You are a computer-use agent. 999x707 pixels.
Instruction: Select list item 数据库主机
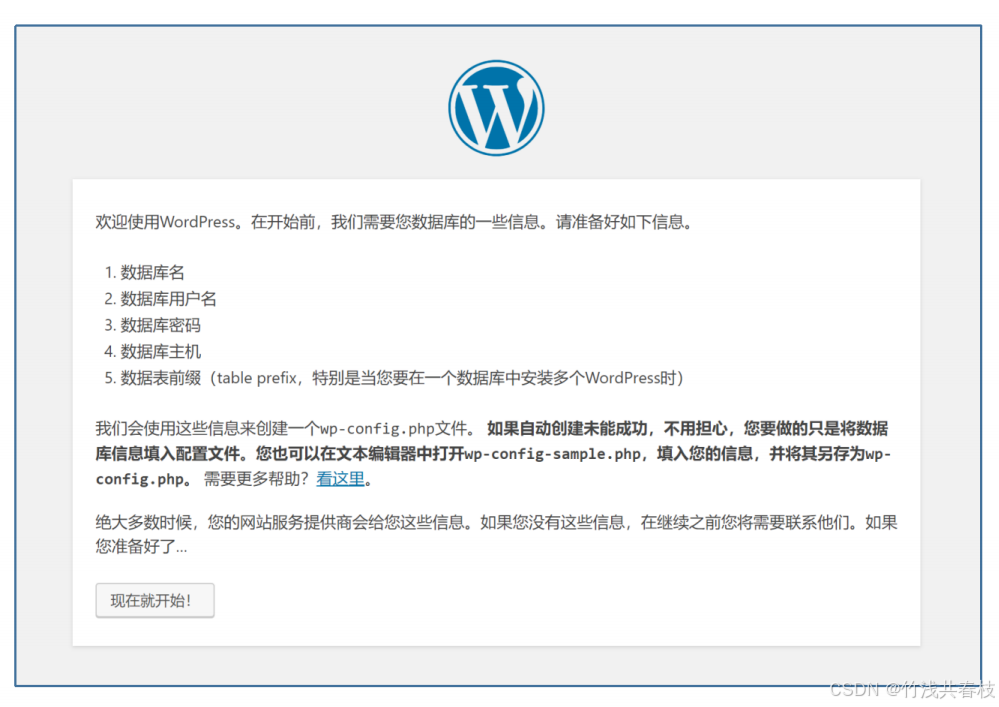161,352
